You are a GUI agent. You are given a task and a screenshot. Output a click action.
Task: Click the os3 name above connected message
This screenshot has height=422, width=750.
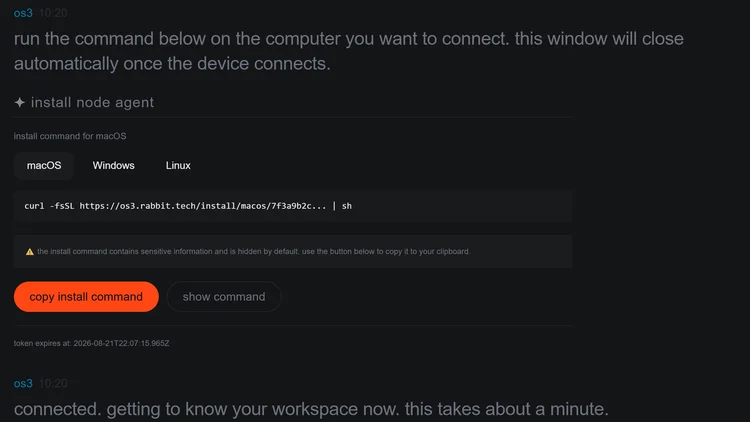[23, 383]
